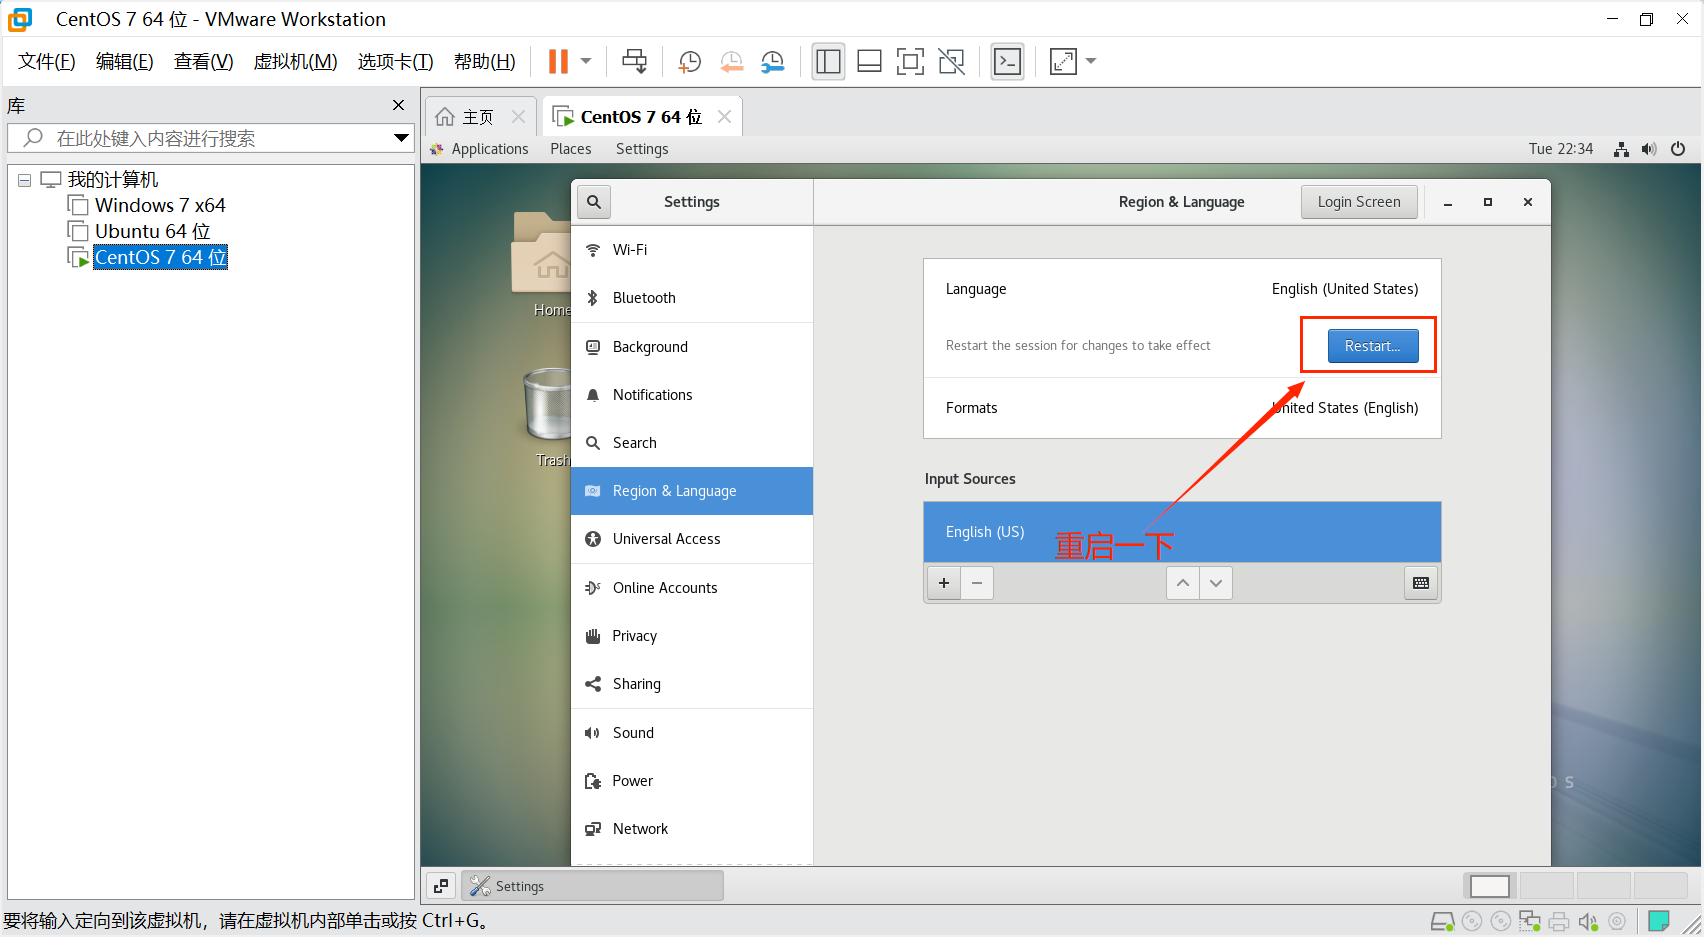This screenshot has width=1704, height=937.
Task: Open Universal Access settings
Action: [x=692, y=539]
